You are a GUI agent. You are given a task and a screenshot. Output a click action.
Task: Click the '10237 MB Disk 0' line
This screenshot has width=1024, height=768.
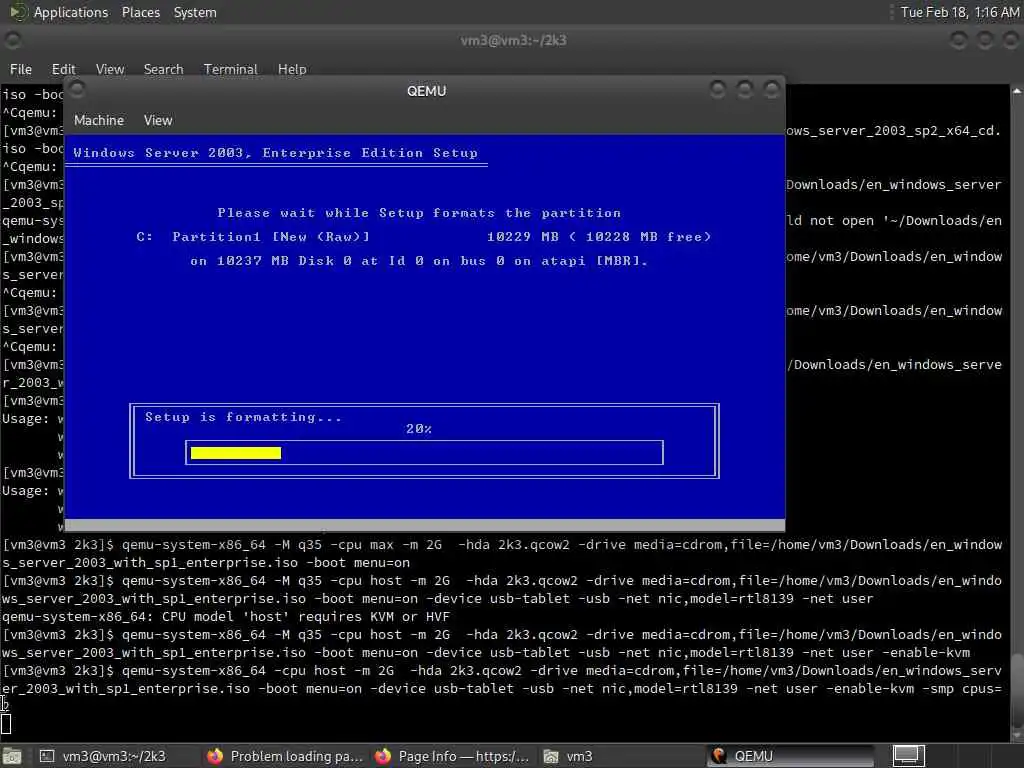coord(419,261)
